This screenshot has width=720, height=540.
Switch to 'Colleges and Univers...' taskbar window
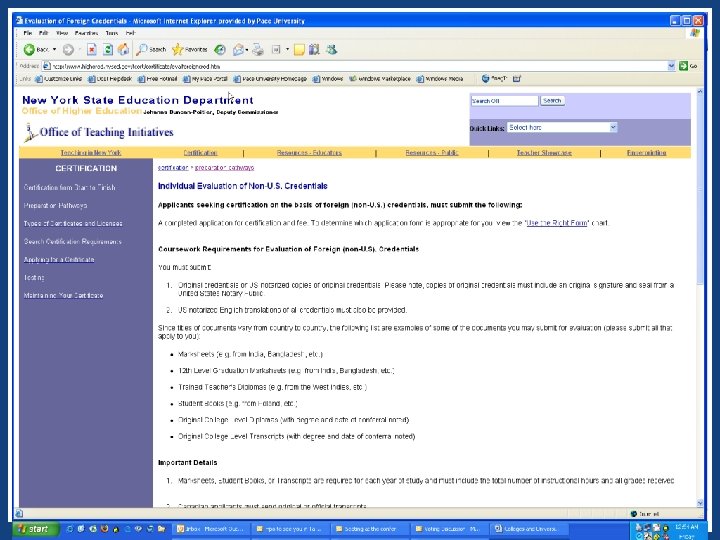[x=529, y=529]
